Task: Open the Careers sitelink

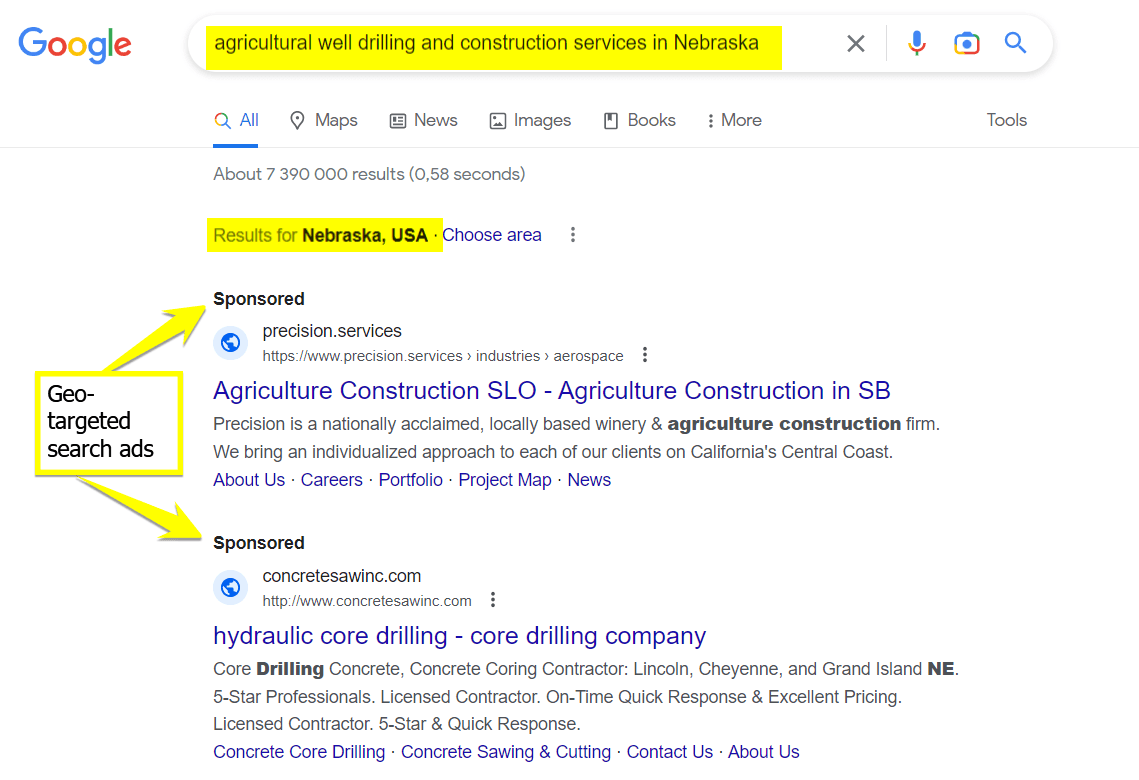Action: pyautogui.click(x=331, y=480)
